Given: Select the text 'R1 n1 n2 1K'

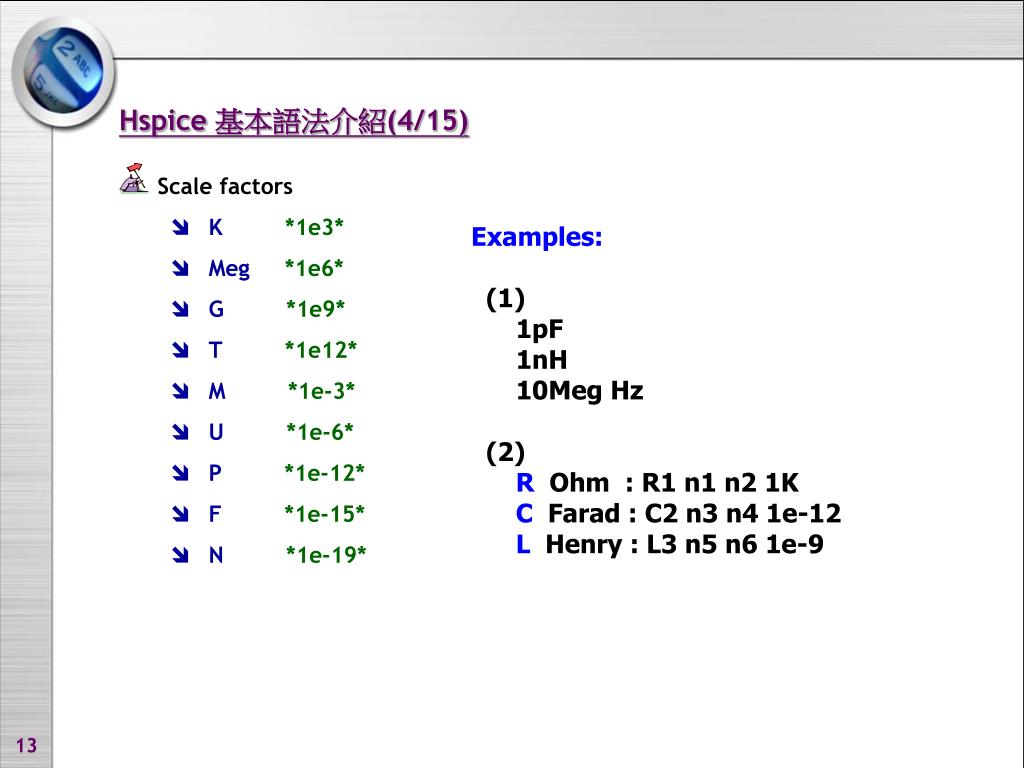Looking at the screenshot, I should pos(720,483).
